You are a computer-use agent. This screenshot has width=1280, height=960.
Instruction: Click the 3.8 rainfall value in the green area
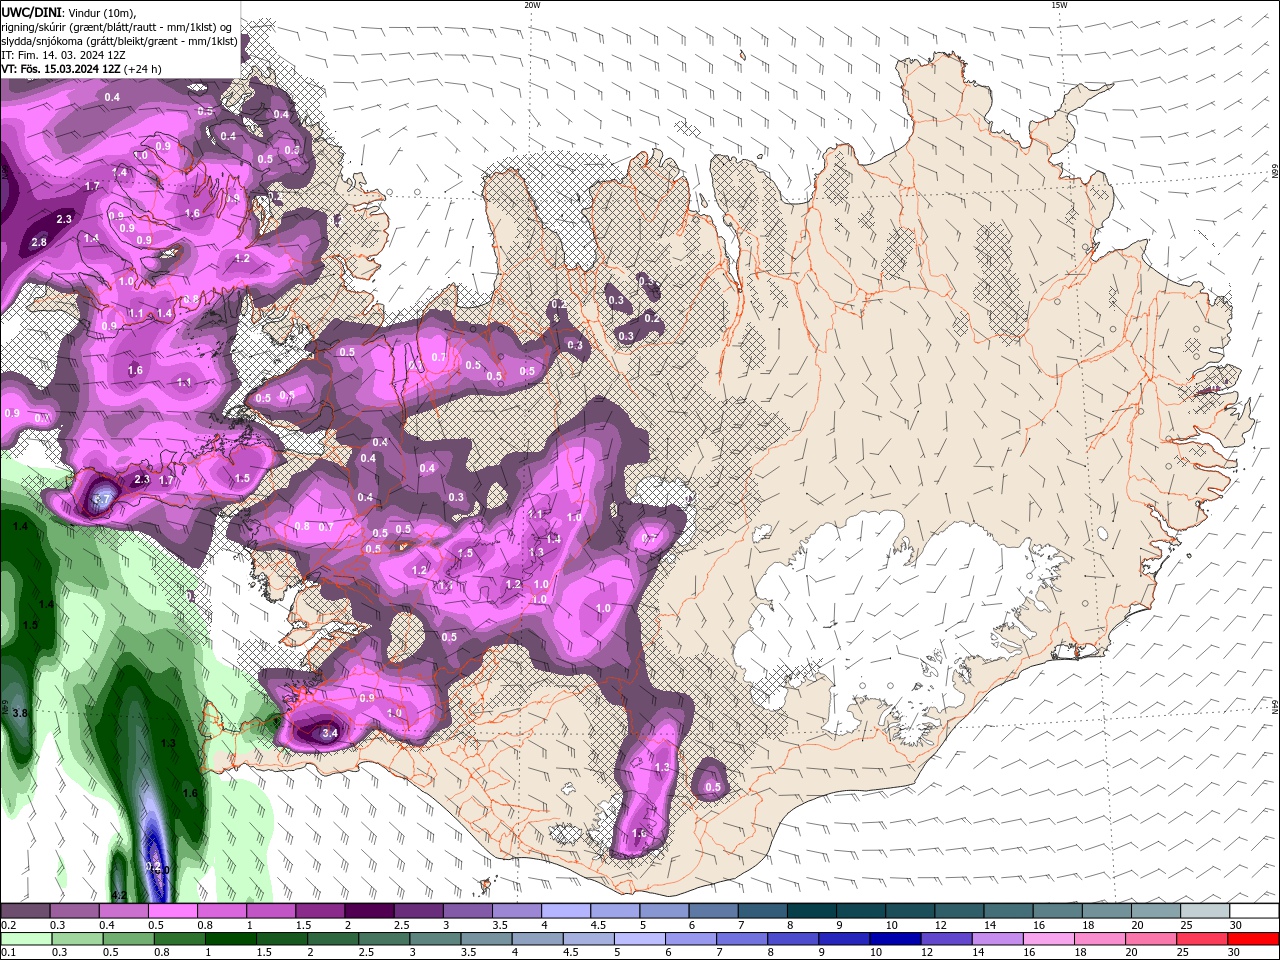tap(19, 713)
